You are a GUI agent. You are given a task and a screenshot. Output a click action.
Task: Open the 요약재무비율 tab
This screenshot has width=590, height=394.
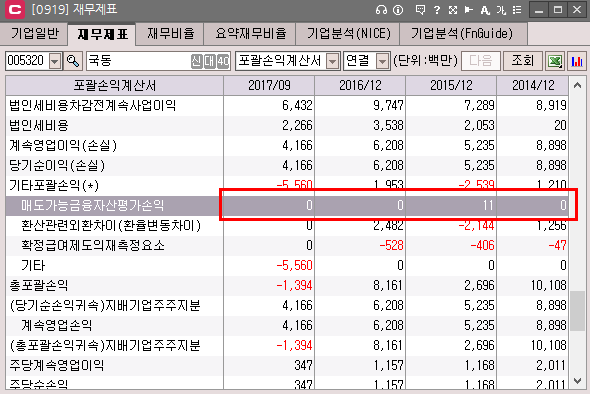click(x=250, y=33)
